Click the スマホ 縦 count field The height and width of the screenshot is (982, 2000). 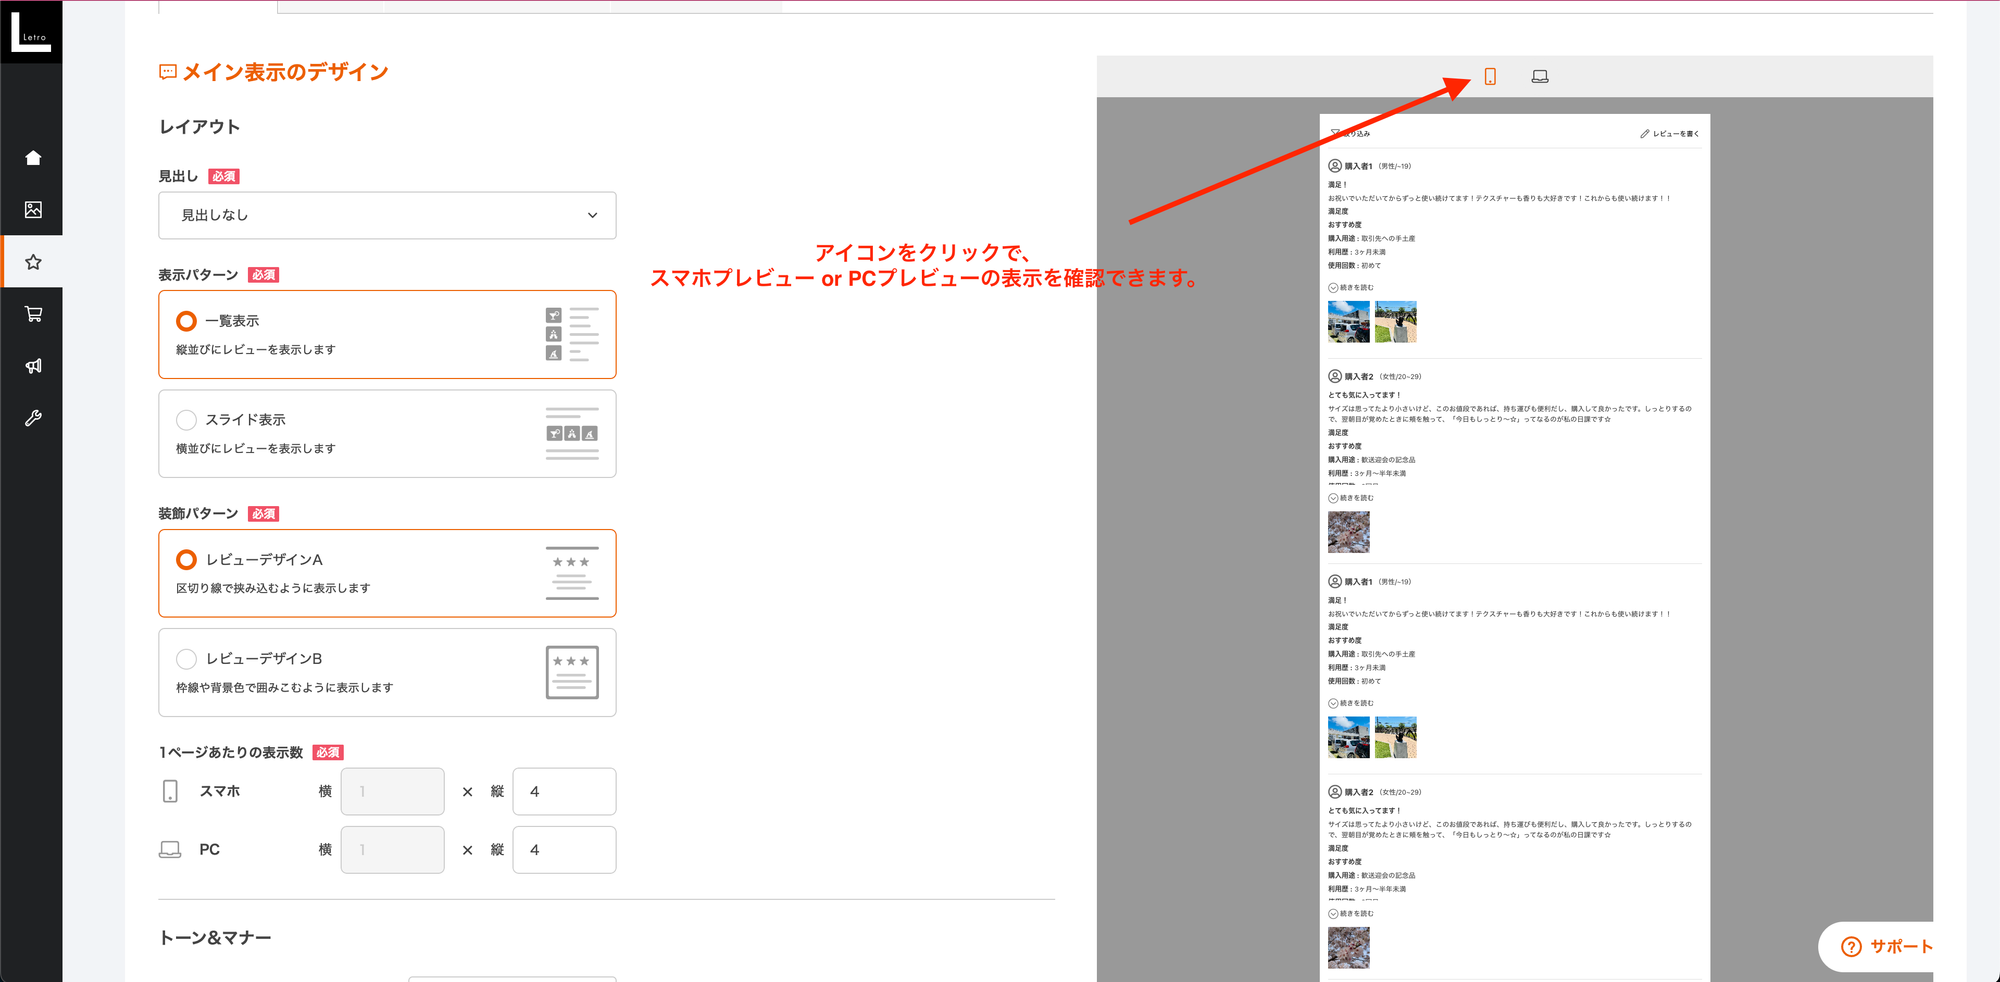564,792
